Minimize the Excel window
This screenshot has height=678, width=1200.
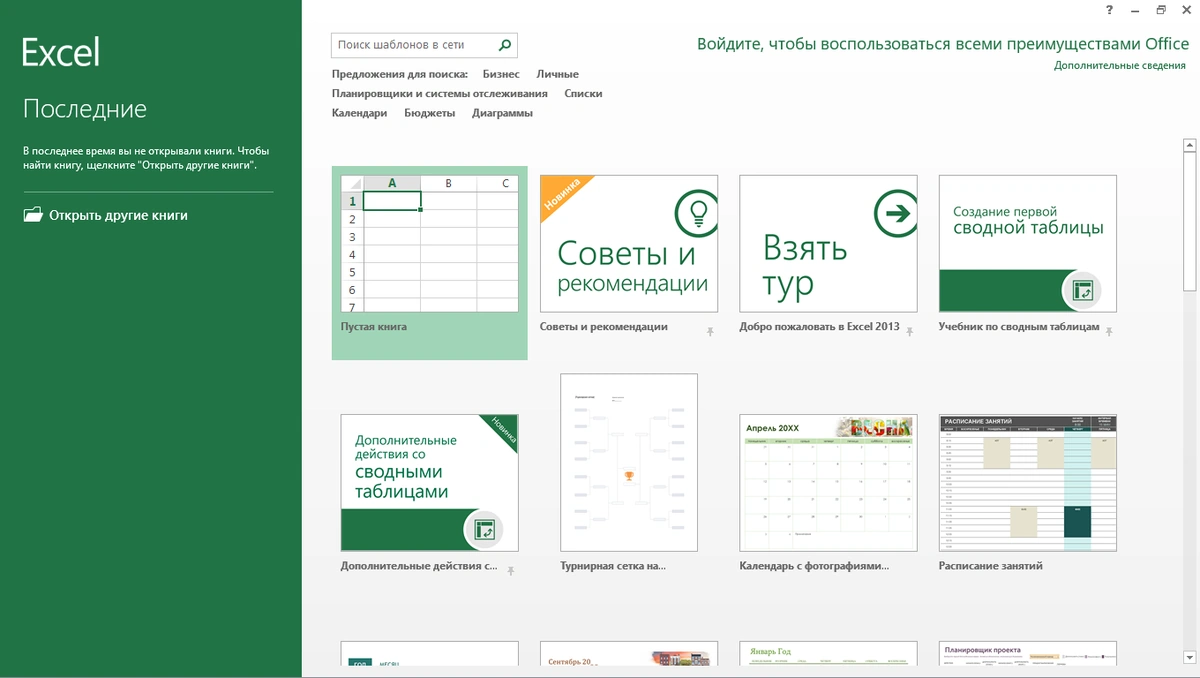coord(1136,10)
